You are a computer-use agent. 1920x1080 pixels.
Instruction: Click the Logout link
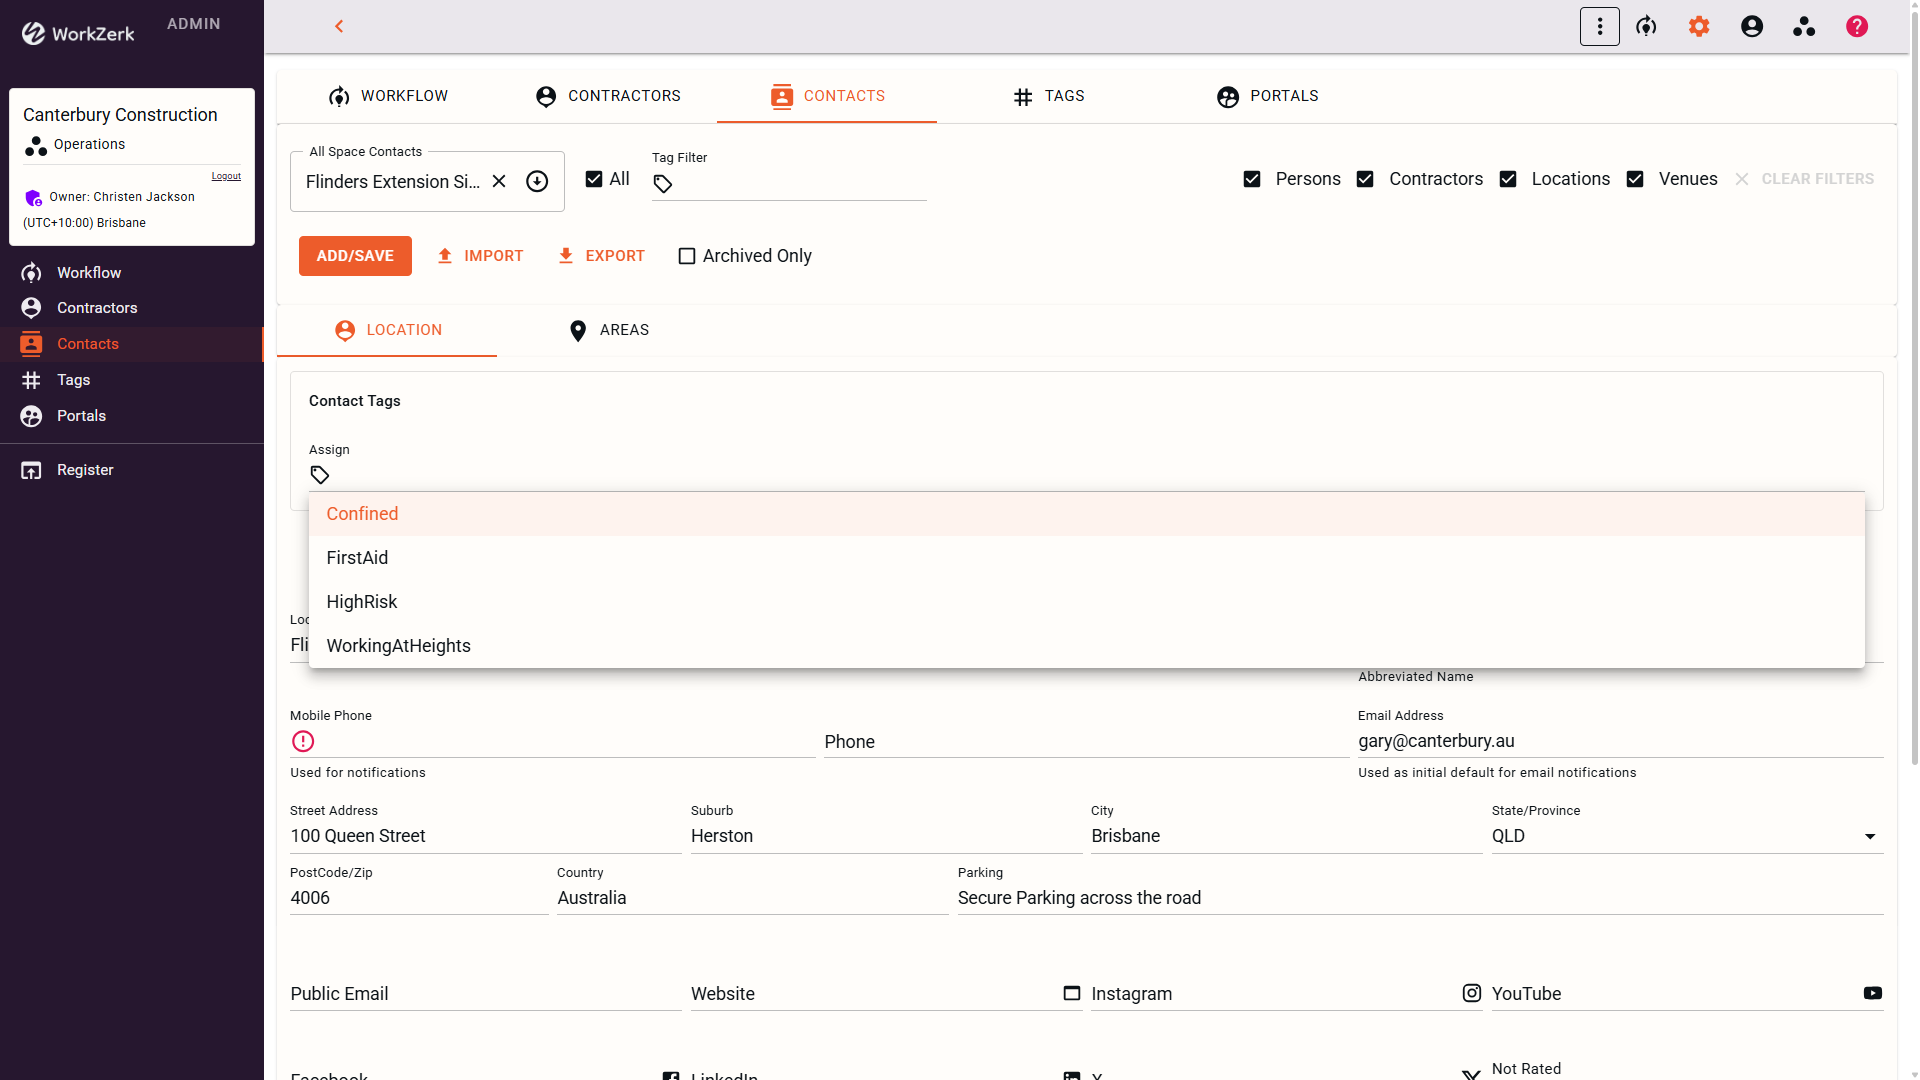[226, 176]
